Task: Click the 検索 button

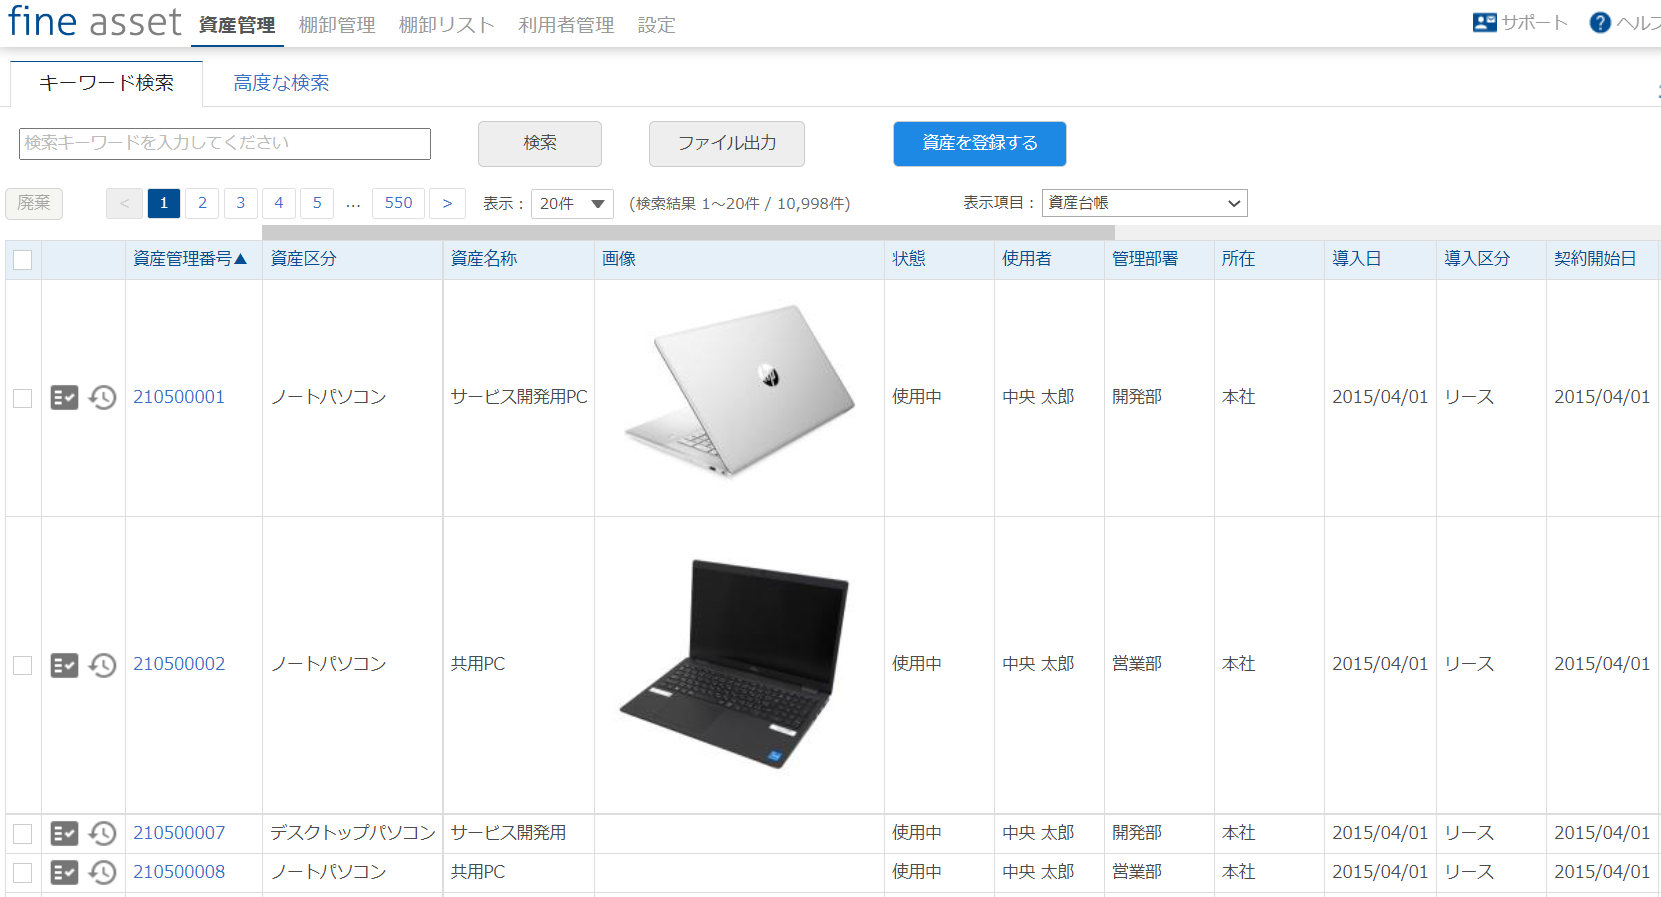Action: point(540,143)
